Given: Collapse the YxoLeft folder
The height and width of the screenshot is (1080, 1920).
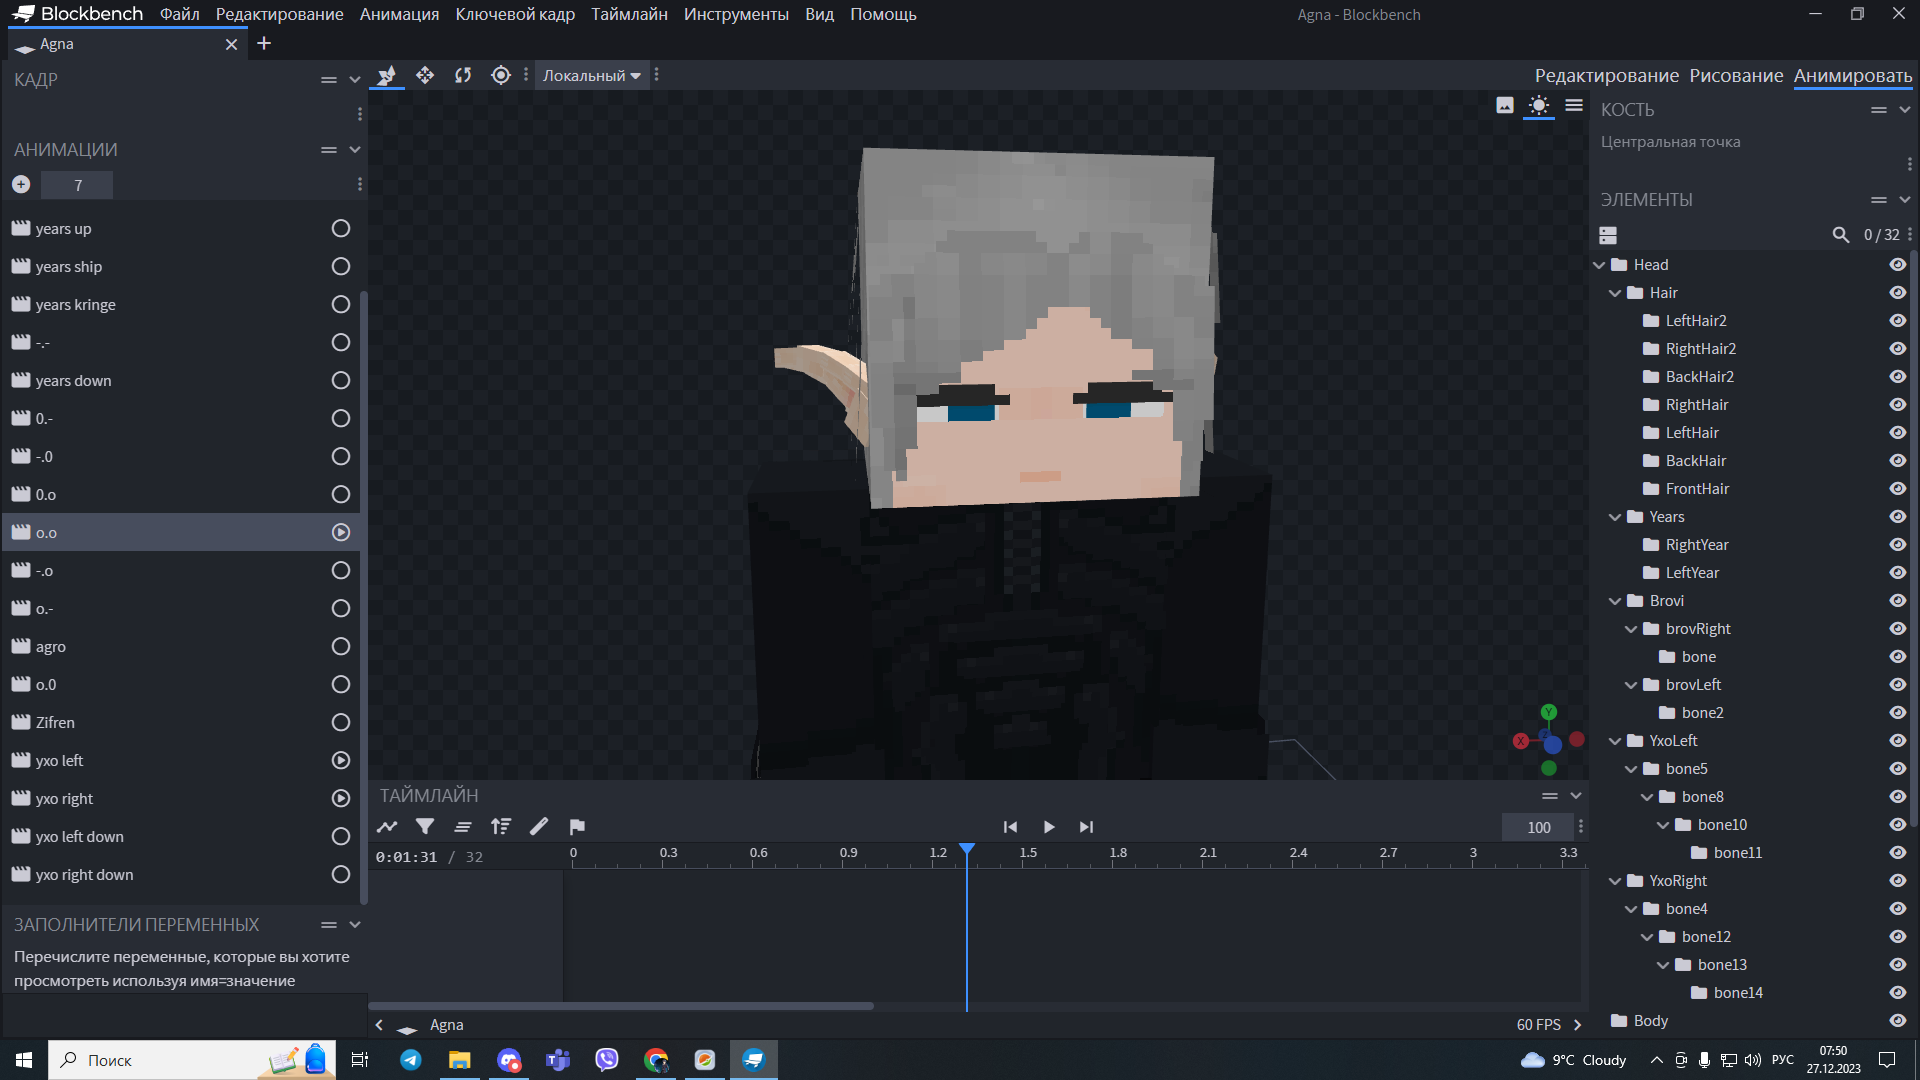Looking at the screenshot, I should [1616, 741].
